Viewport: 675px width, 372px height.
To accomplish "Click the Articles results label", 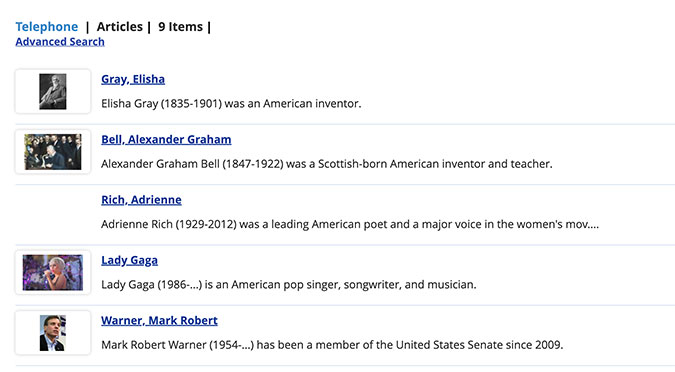I will [x=120, y=27].
